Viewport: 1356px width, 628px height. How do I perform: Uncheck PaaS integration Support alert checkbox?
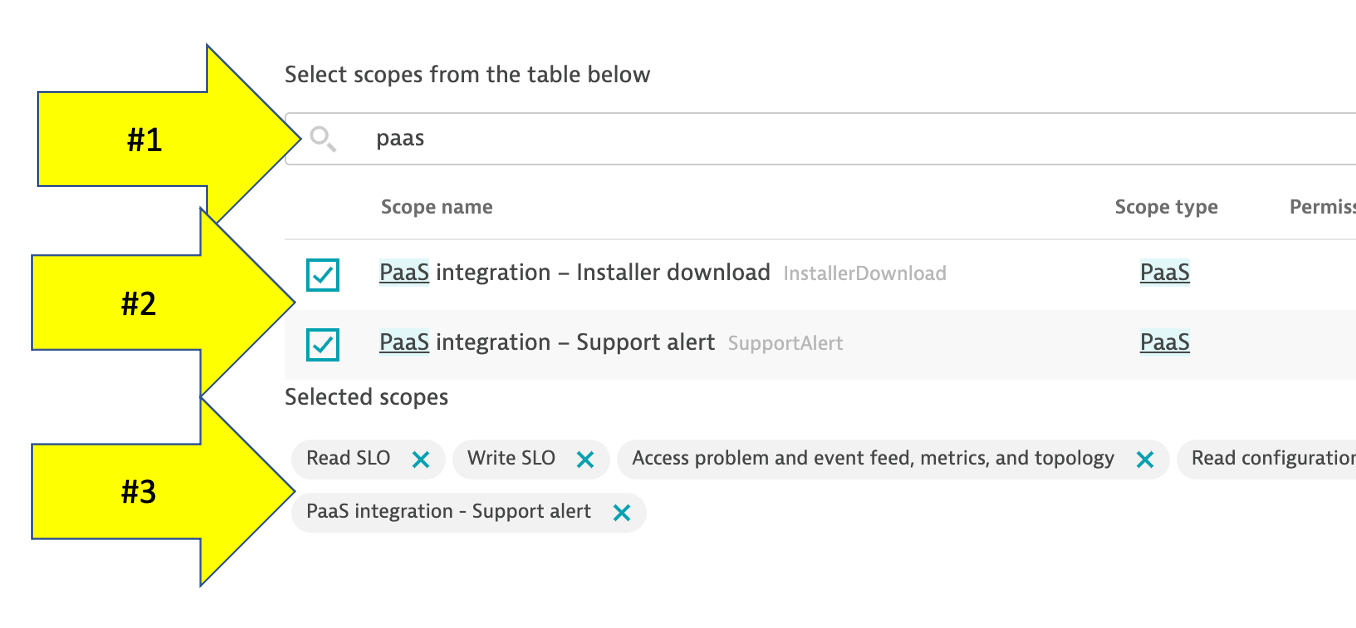click(323, 344)
